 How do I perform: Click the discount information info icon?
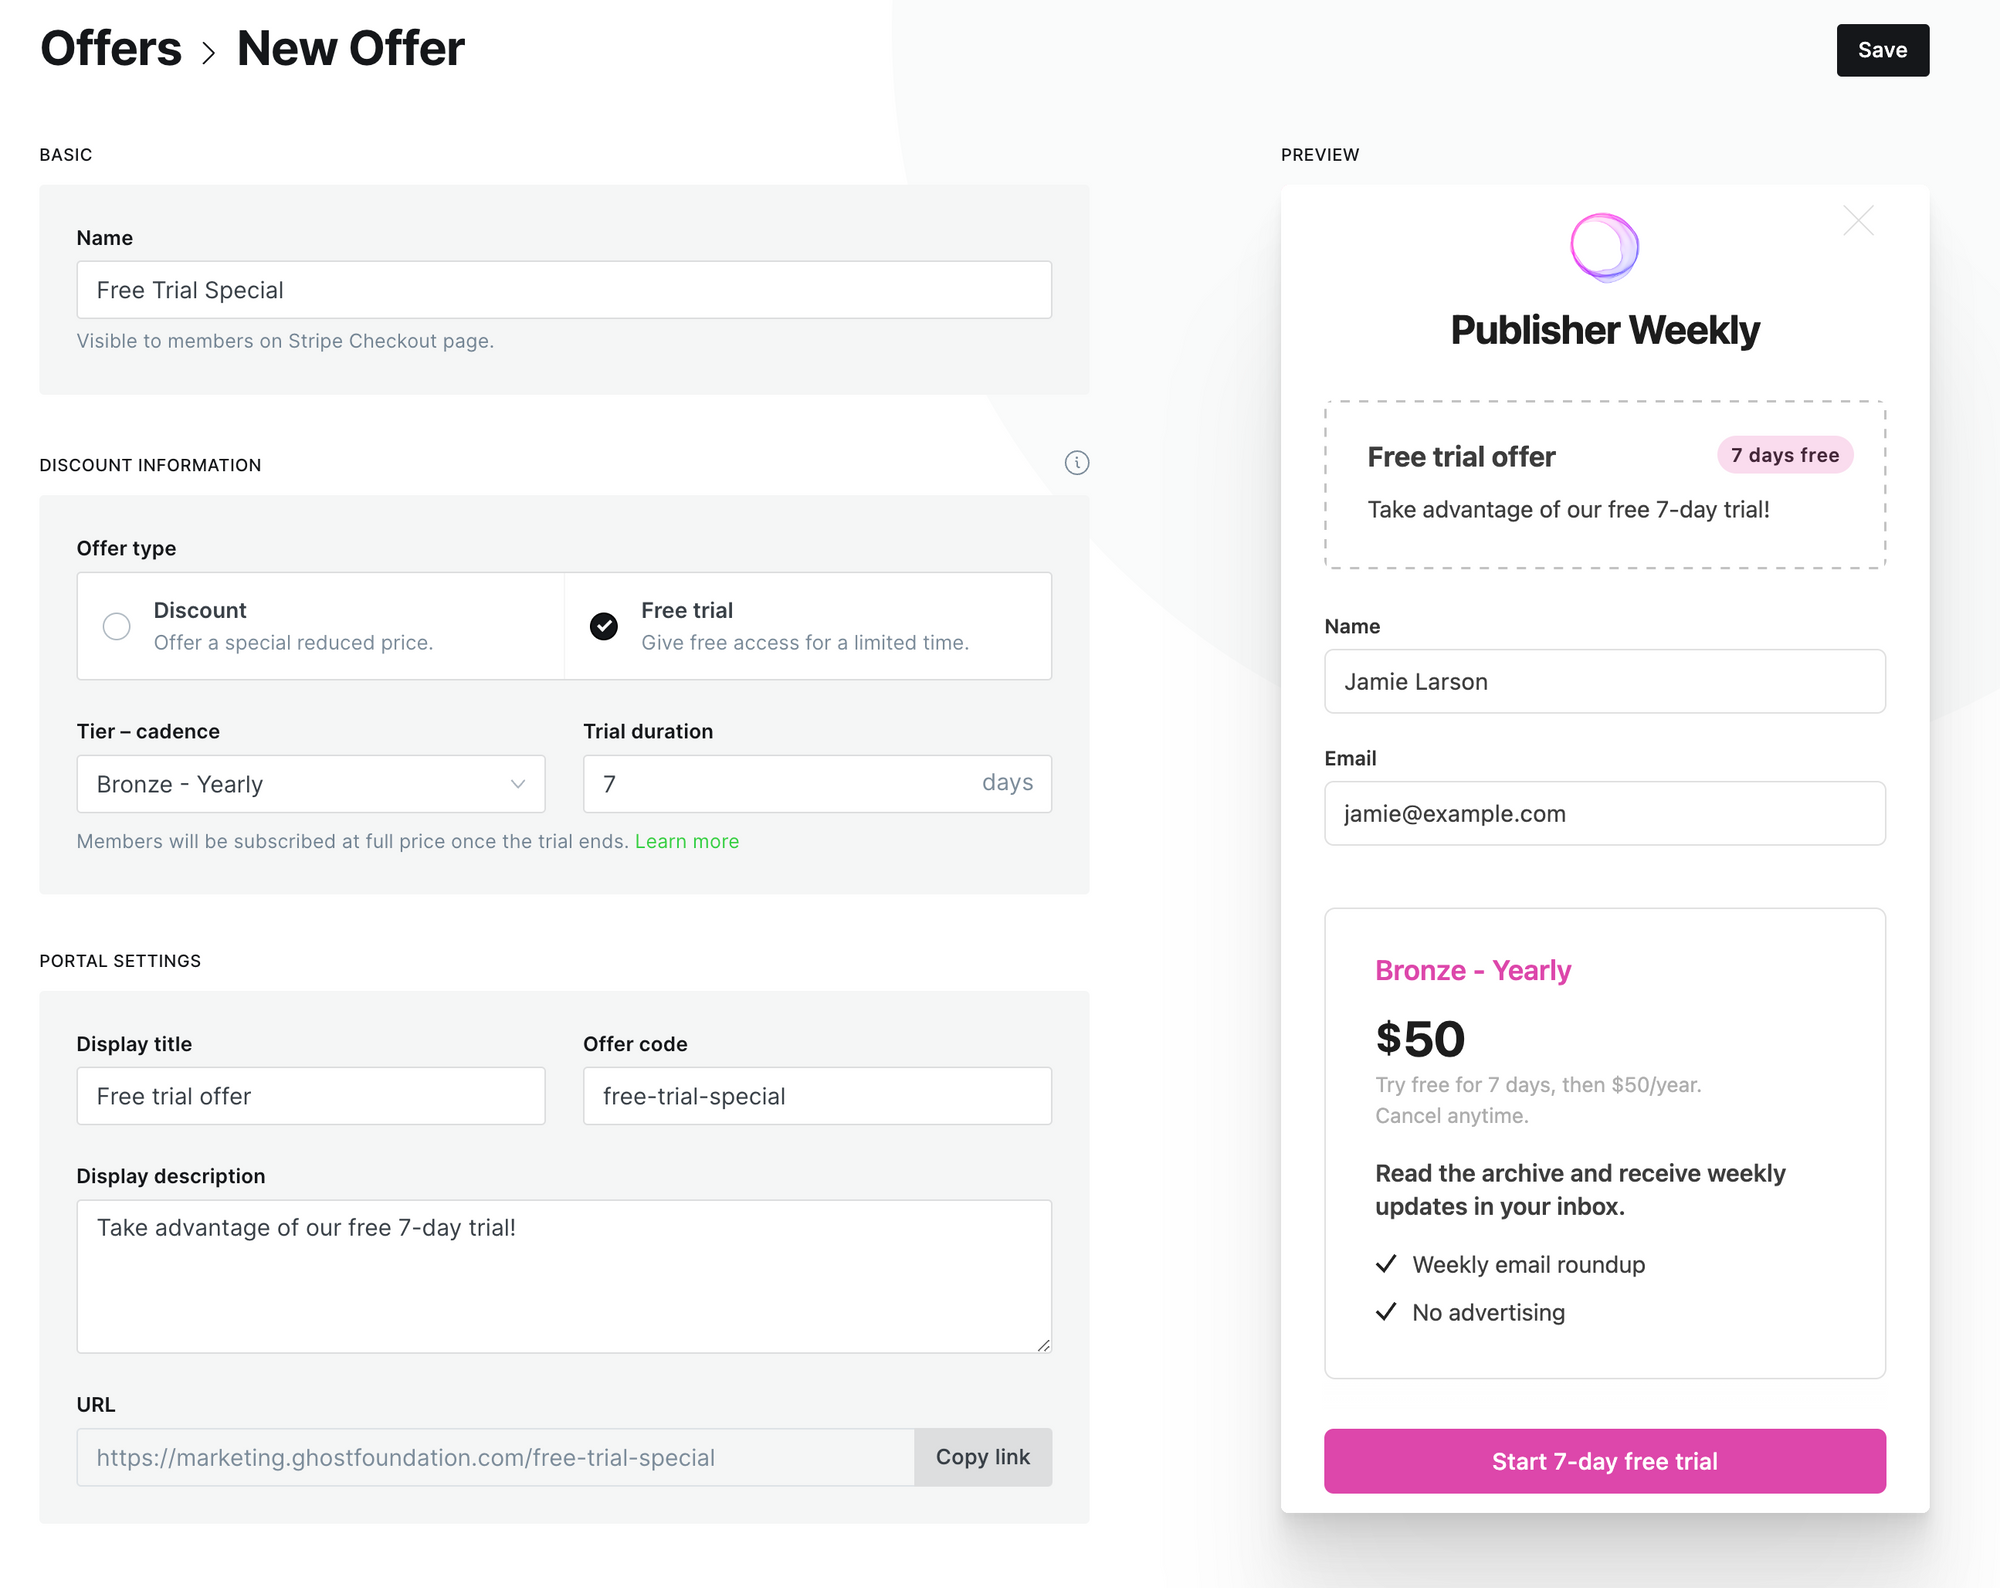[x=1076, y=463]
